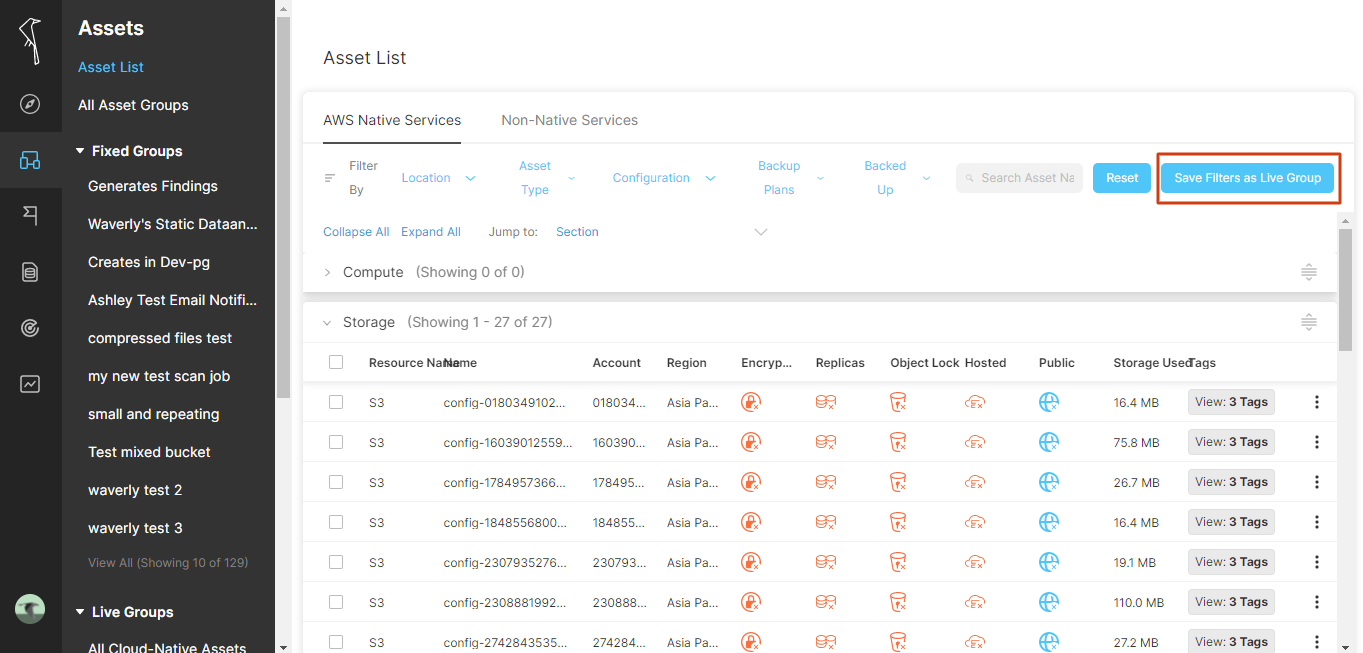Collapse the Live Groups tree
Screen dimensions: 1363x653
[80, 612]
